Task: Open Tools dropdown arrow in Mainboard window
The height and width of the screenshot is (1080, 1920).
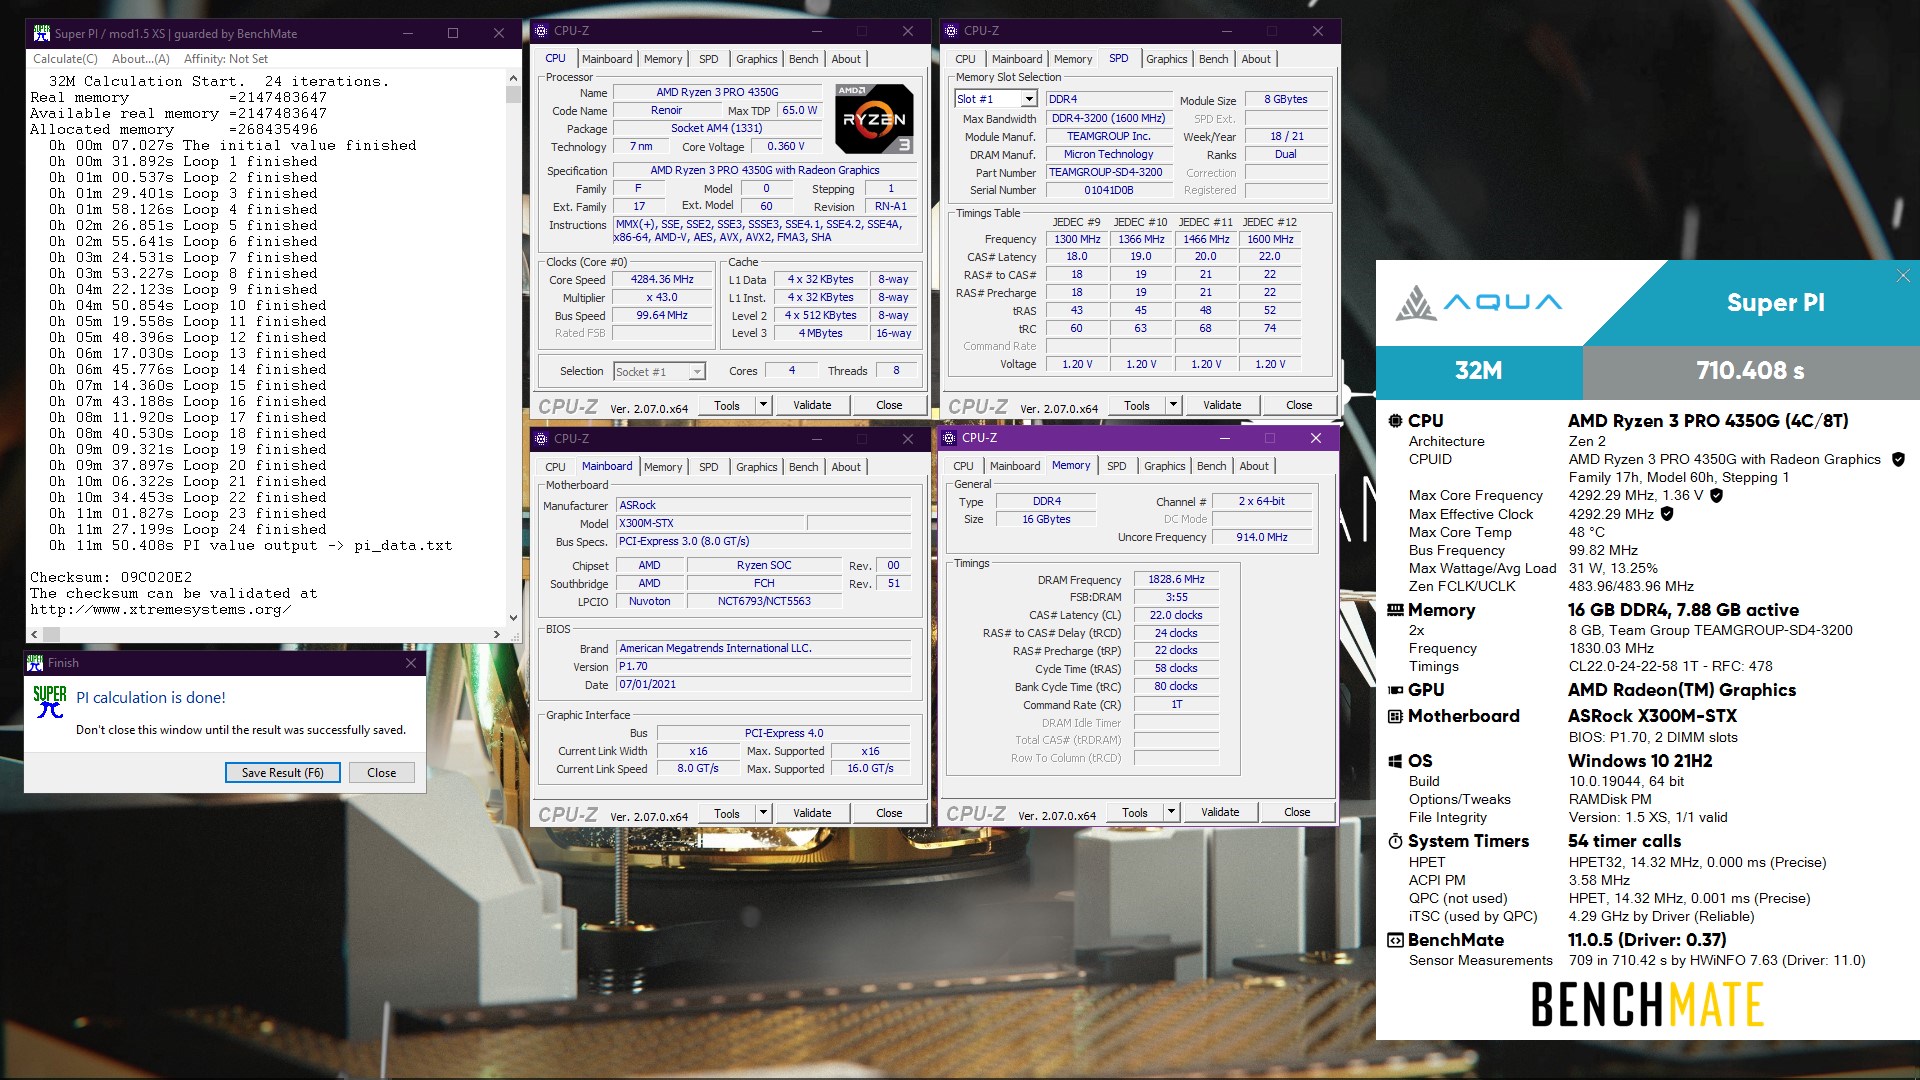Action: (x=763, y=813)
